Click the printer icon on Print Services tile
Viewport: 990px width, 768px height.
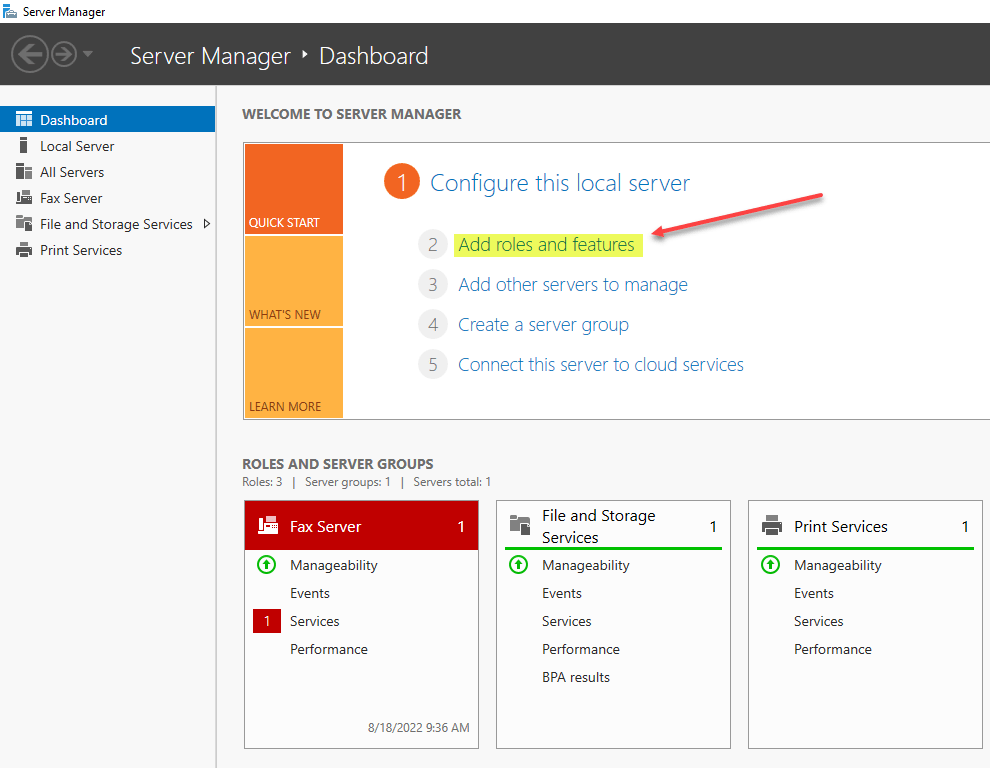coord(772,525)
